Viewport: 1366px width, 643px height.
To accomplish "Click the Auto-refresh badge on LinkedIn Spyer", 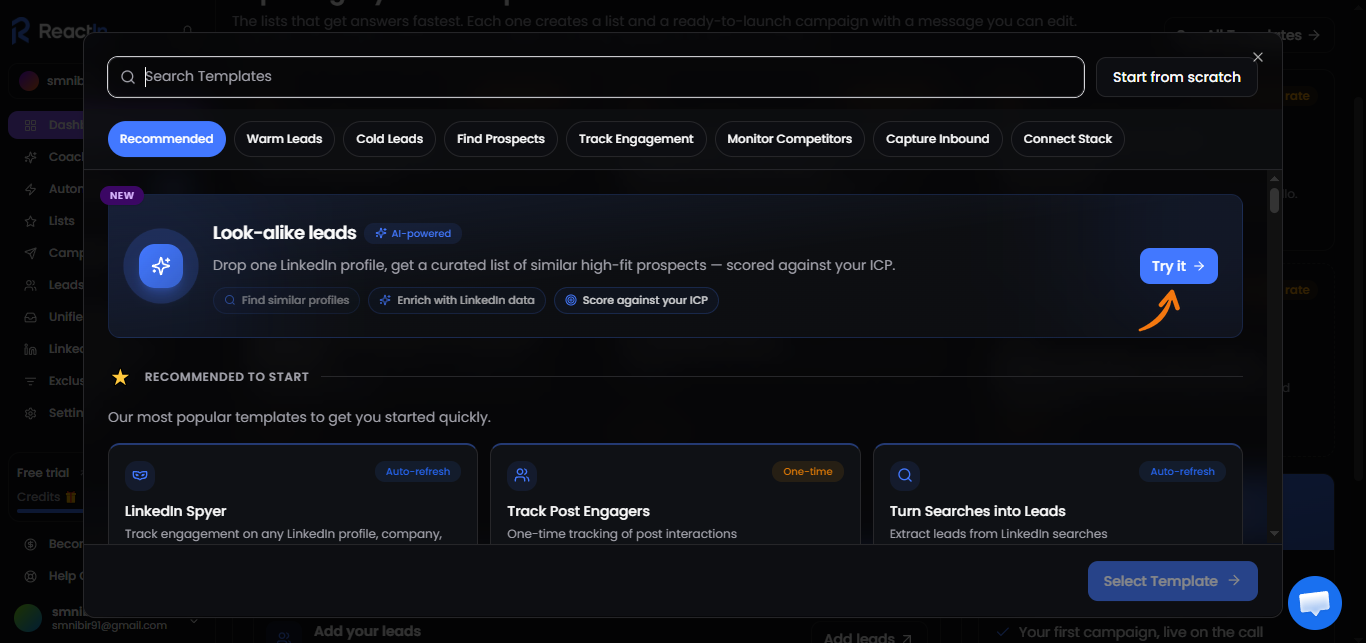I will [418, 471].
